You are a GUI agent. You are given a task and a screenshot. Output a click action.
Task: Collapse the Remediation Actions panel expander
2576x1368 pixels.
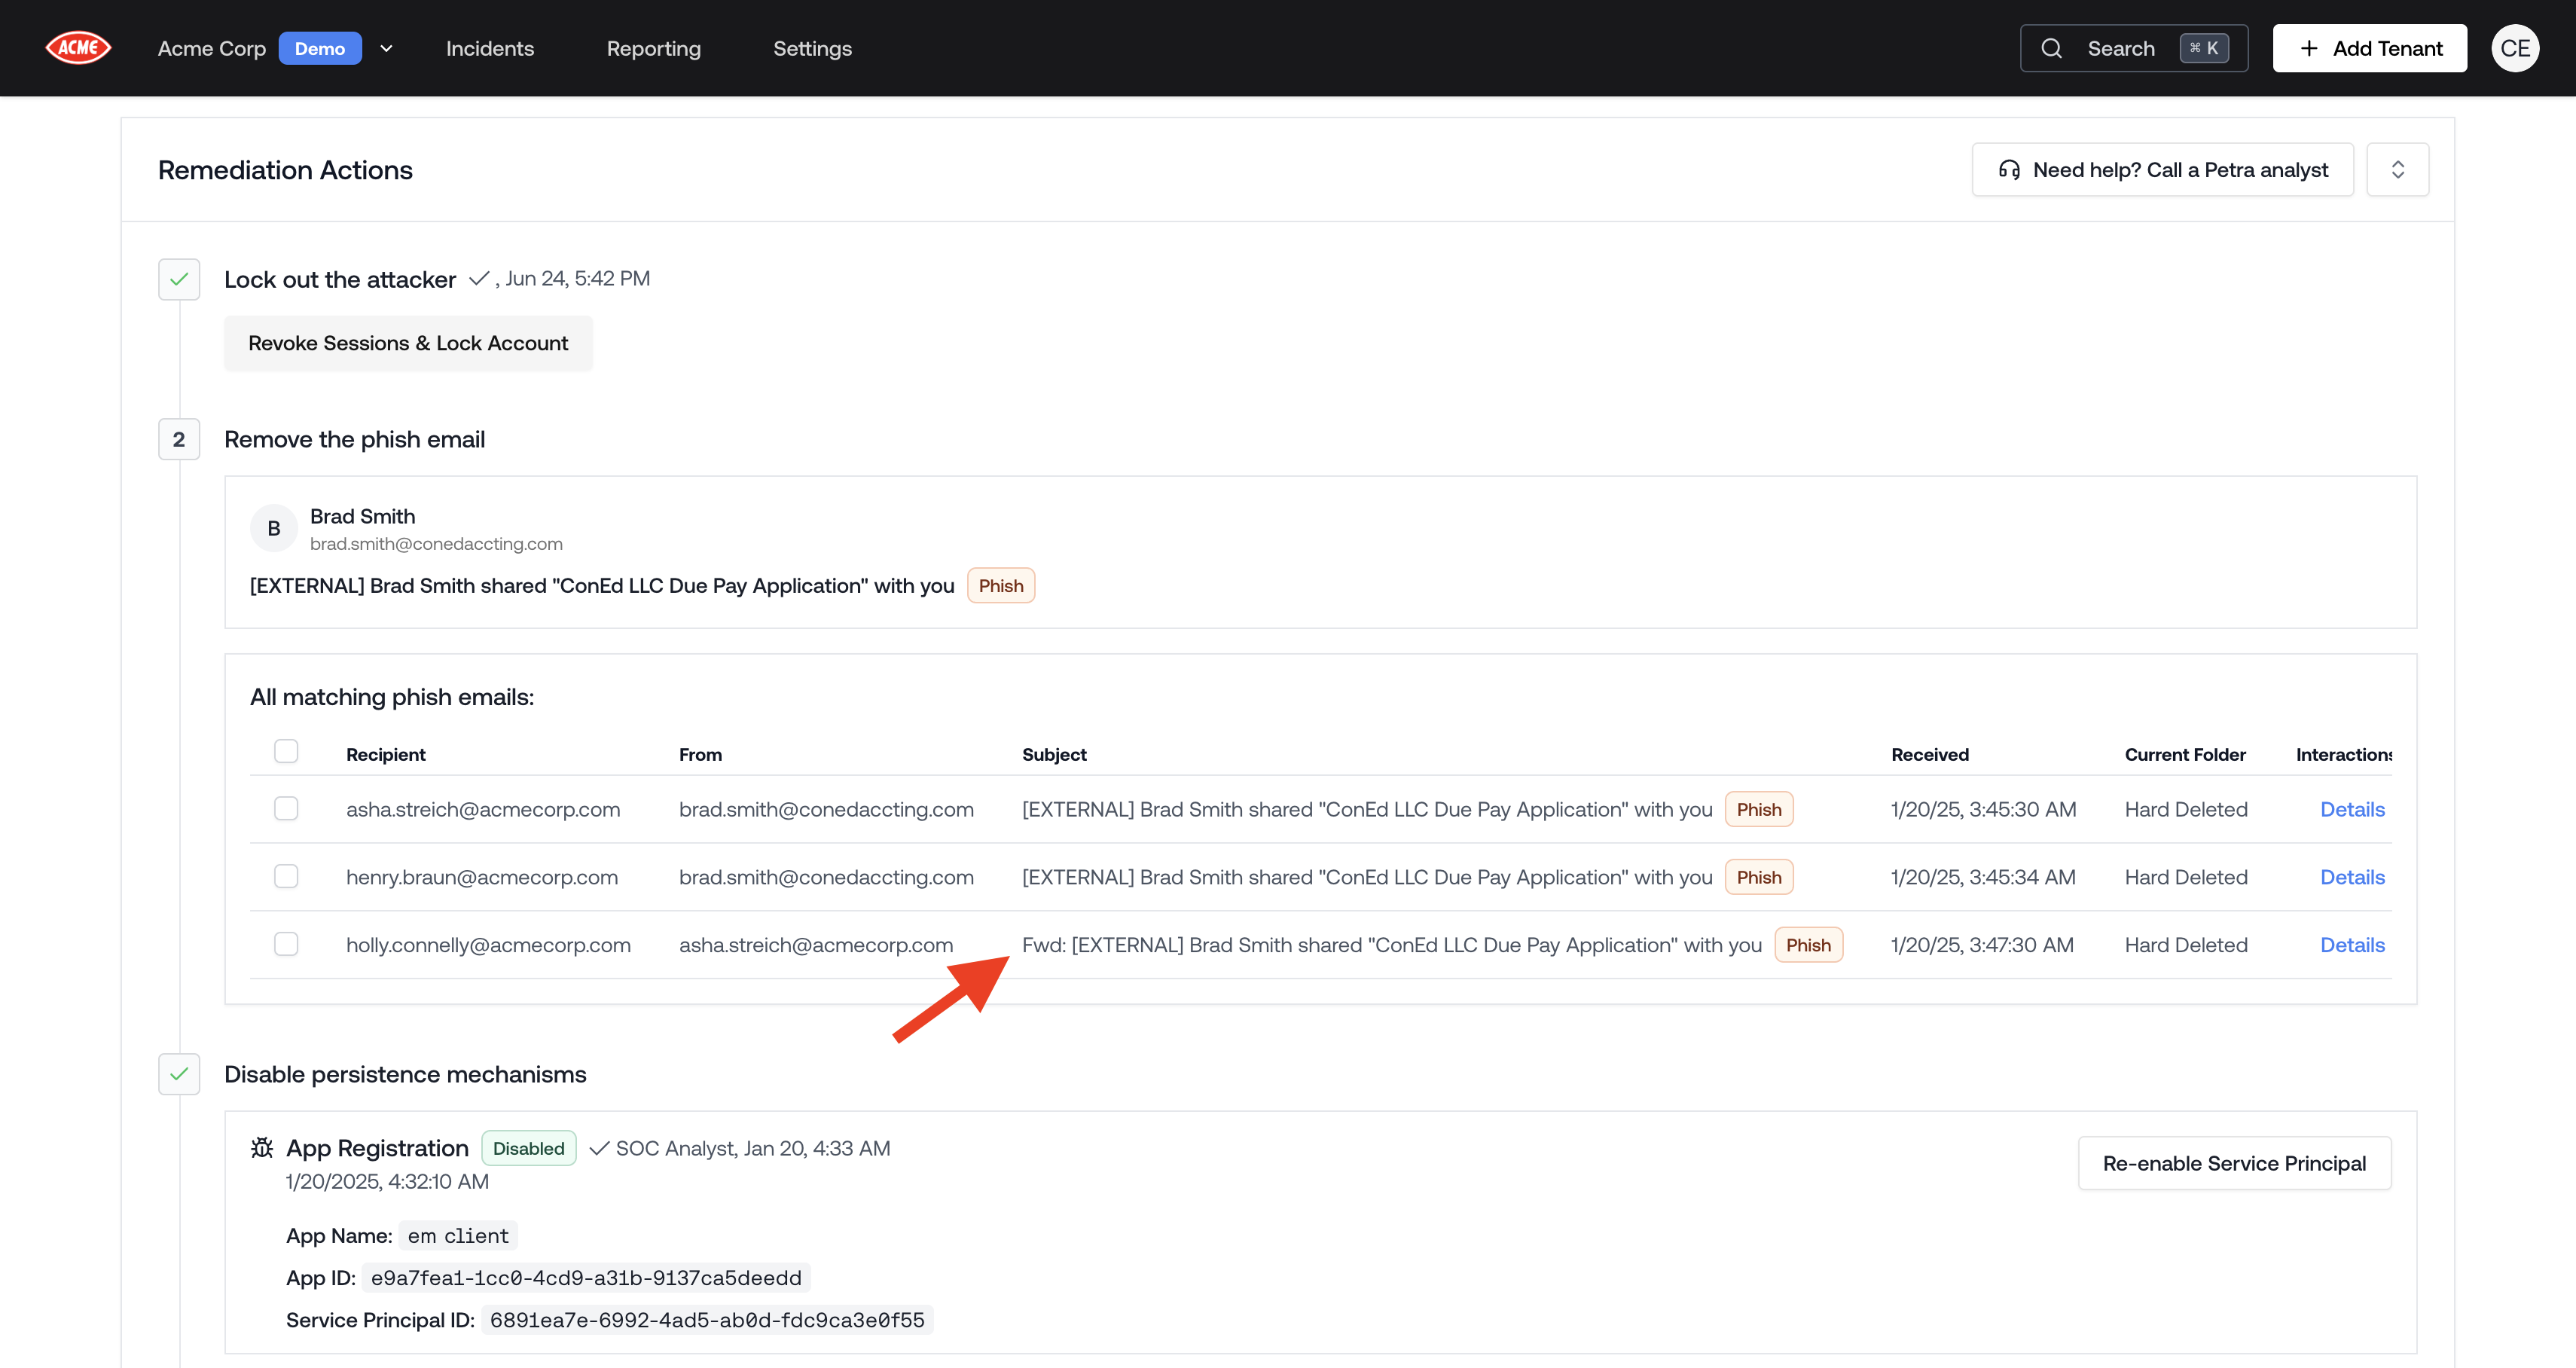coord(2397,169)
